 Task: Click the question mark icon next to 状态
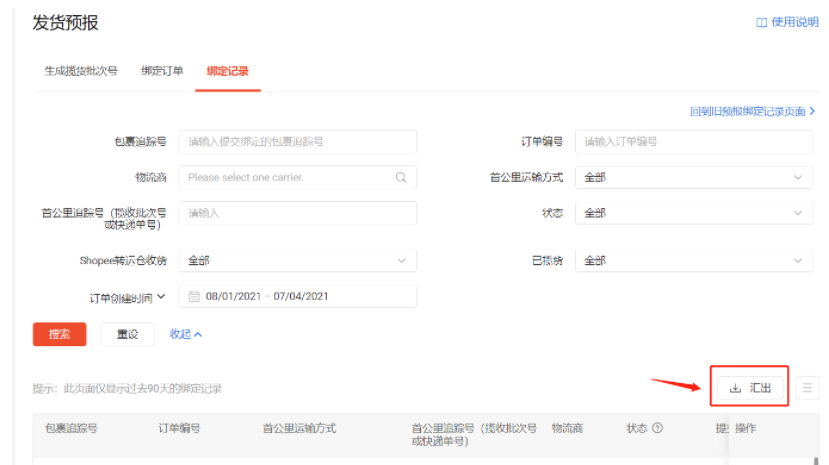[657, 428]
